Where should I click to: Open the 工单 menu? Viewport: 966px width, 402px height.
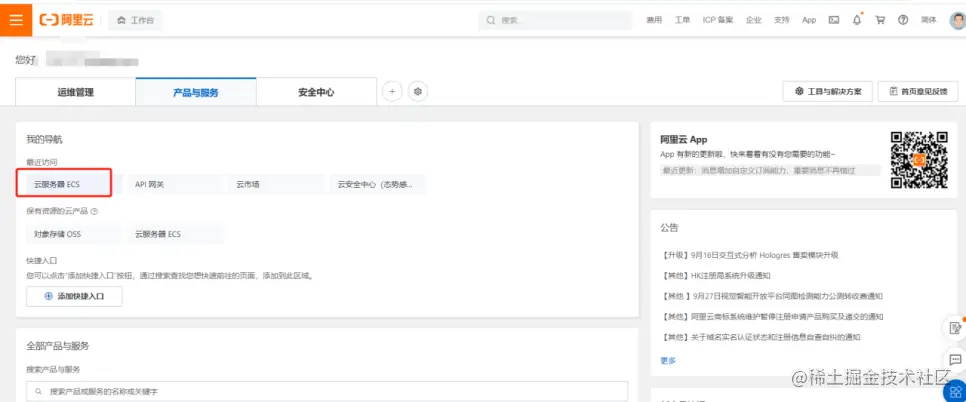(682, 20)
